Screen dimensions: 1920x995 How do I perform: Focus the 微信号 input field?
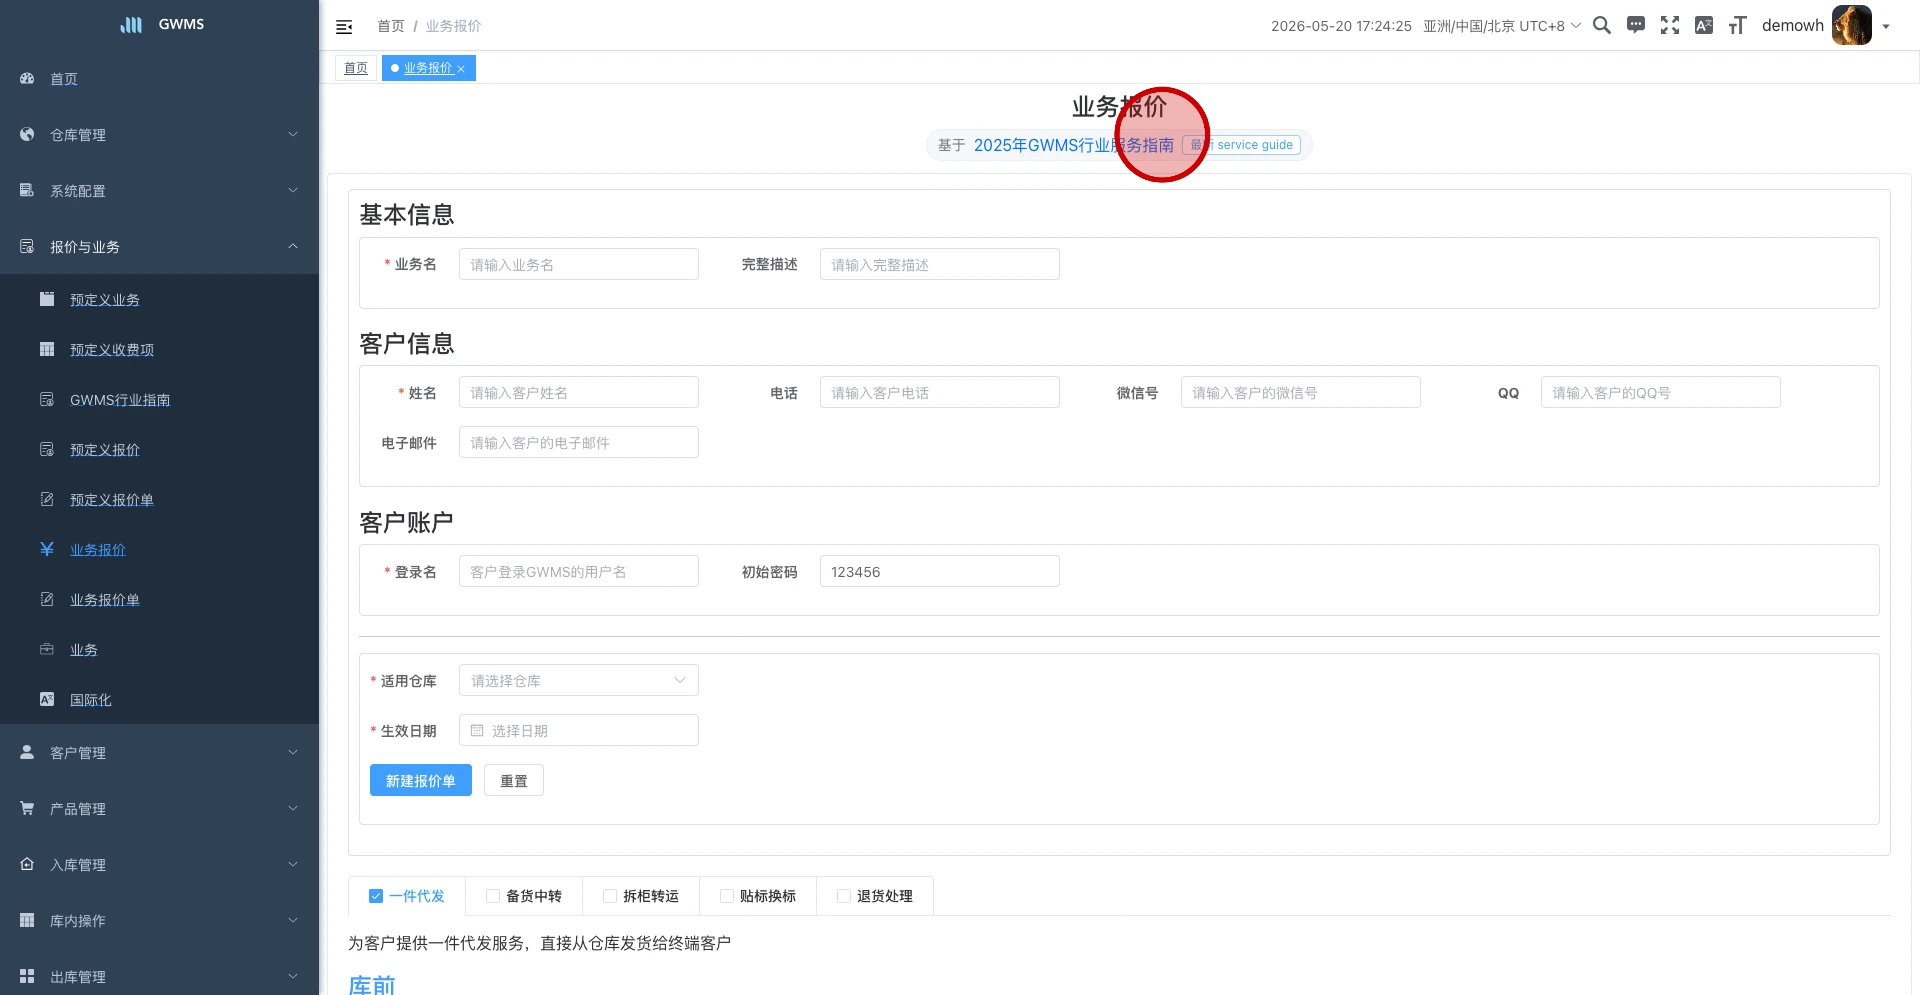[x=1300, y=392]
